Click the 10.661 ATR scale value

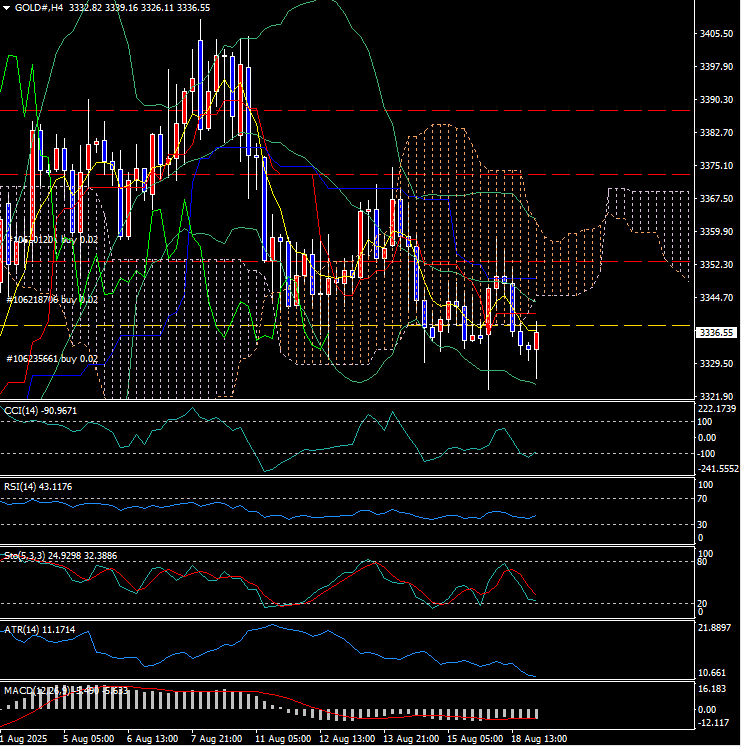712,673
